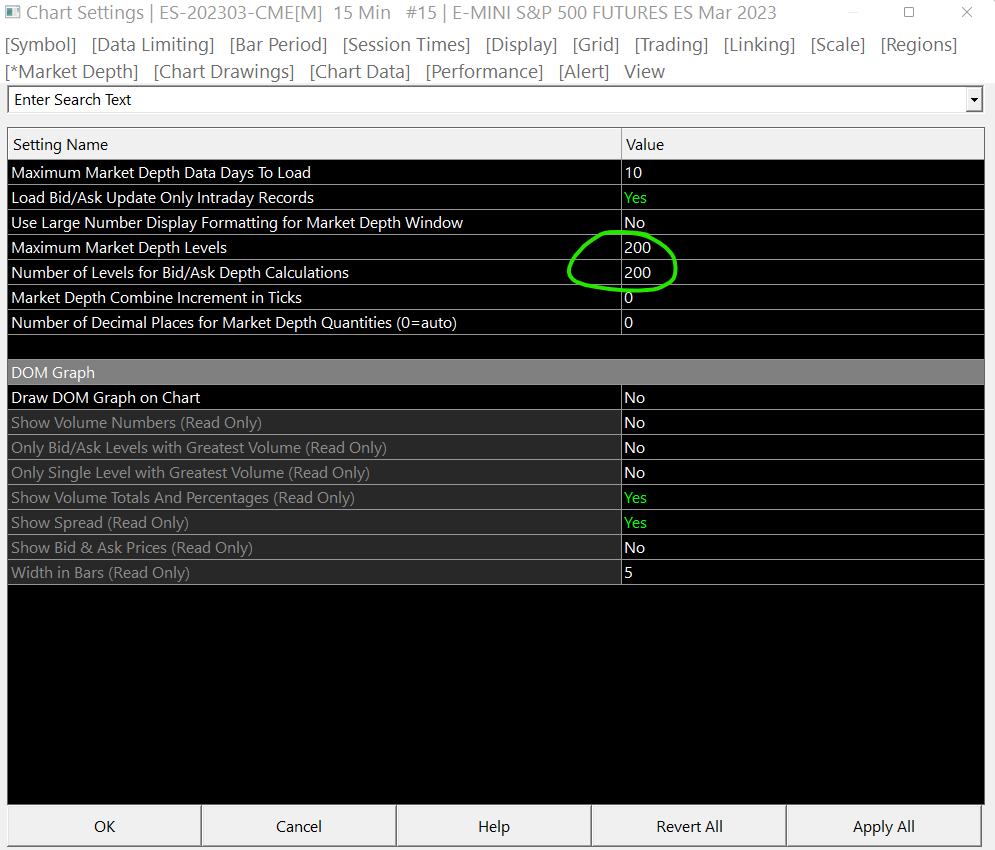995x850 pixels.
Task: Toggle the Draw DOM Graph on Chart value
Action: (x=803, y=397)
